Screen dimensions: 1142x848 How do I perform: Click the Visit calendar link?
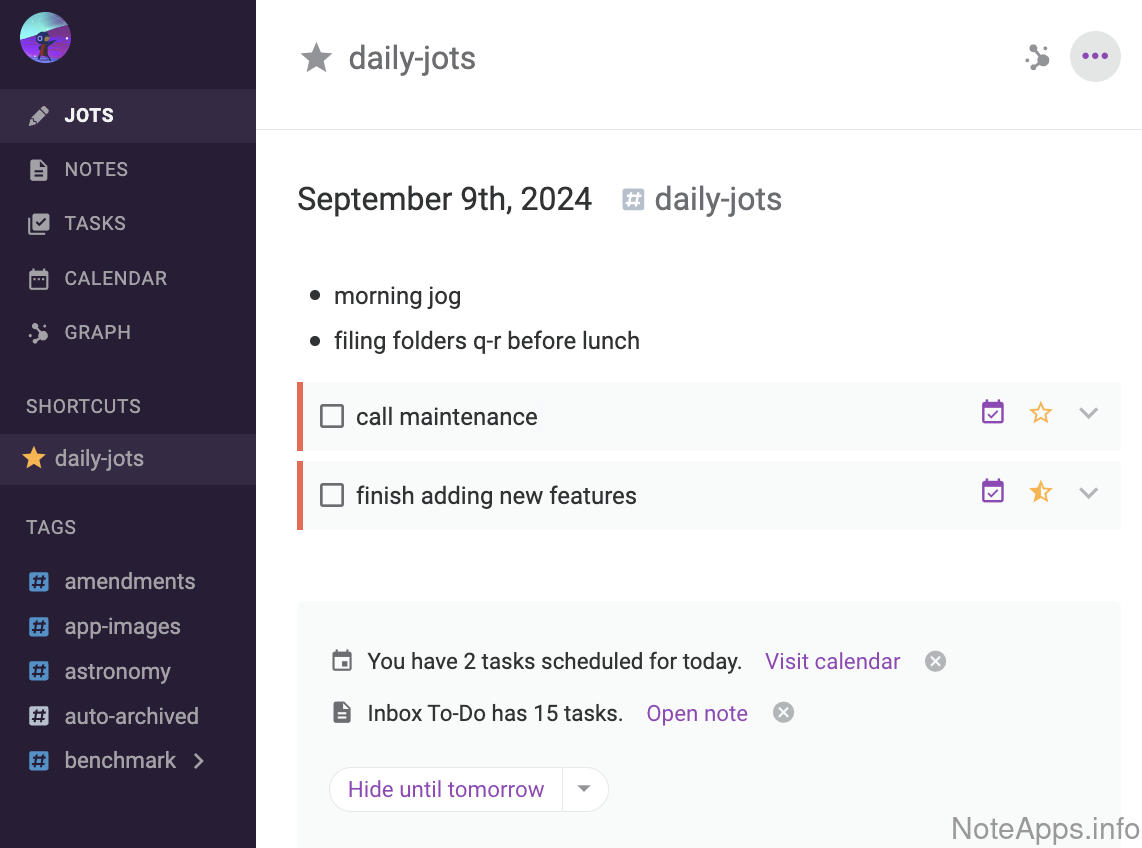832,661
